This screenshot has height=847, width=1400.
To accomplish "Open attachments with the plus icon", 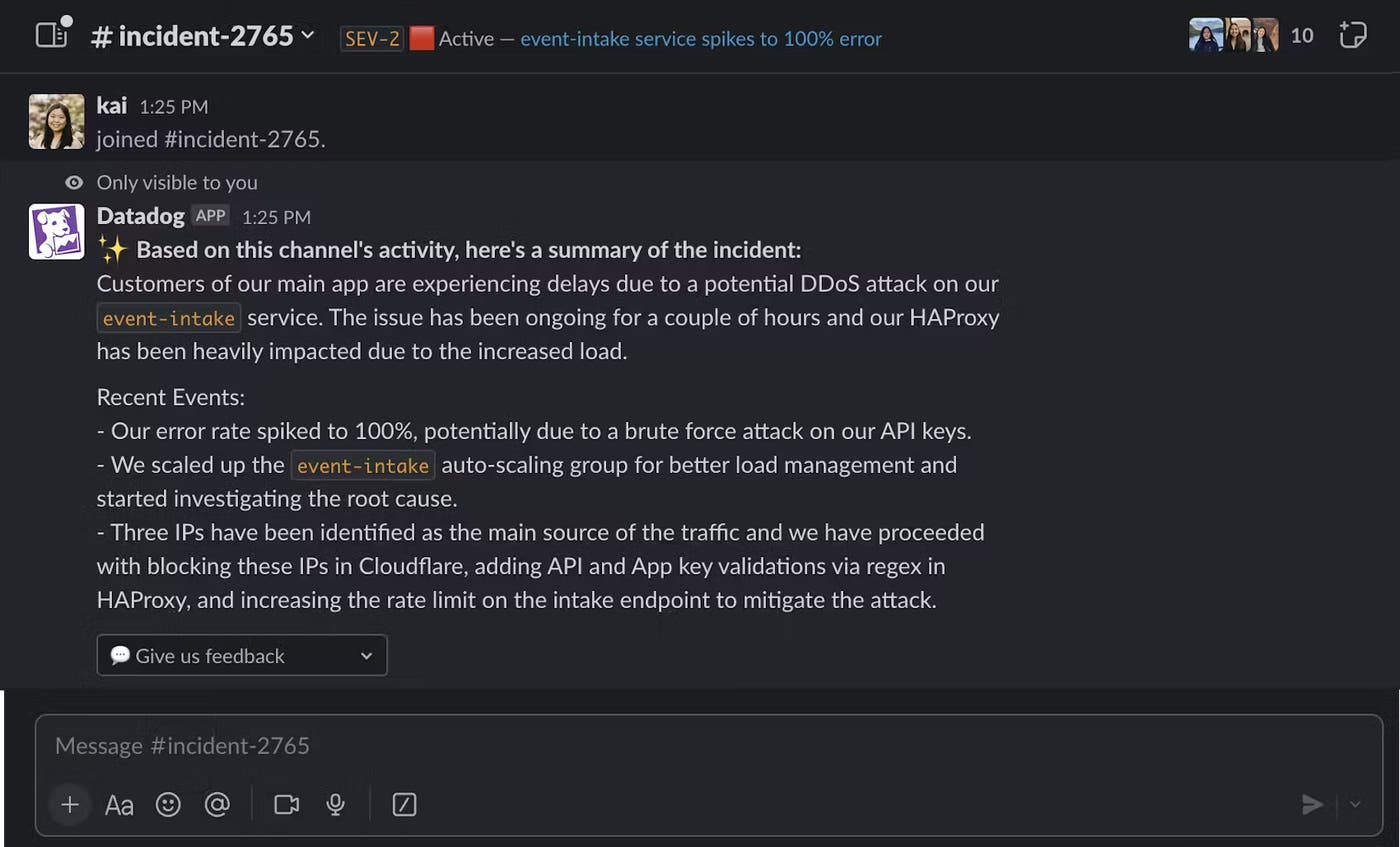I will 69,804.
